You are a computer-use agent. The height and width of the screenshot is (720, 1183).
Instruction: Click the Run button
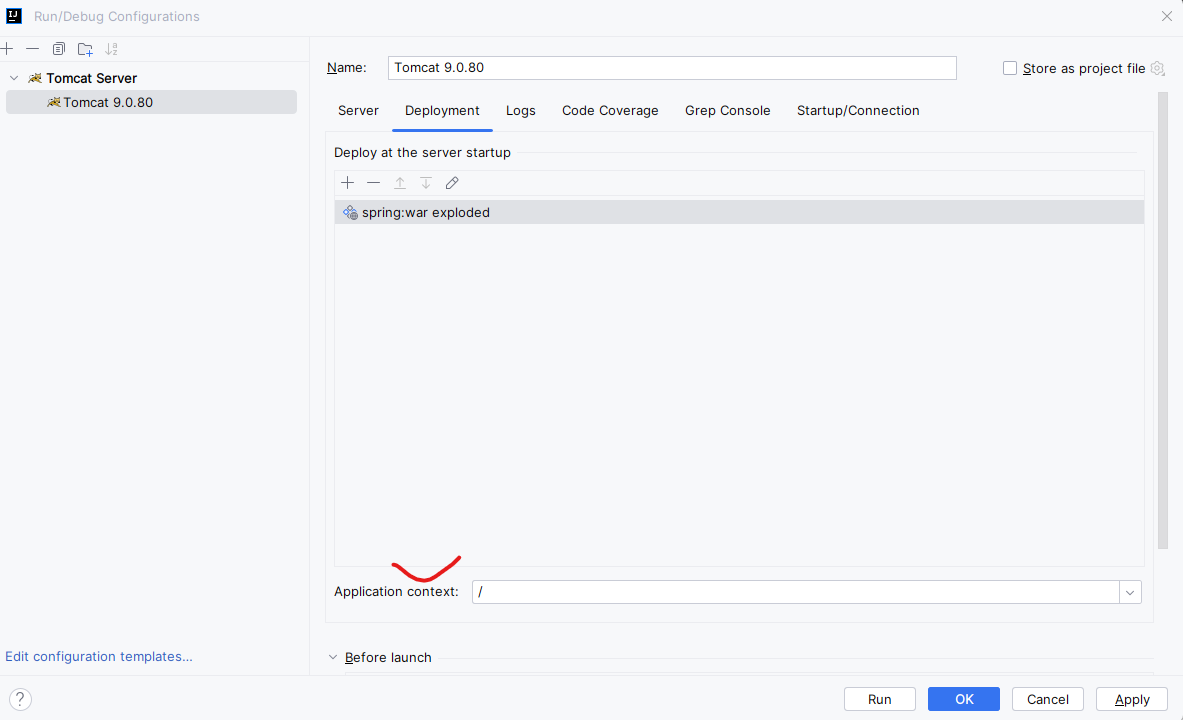(x=880, y=699)
